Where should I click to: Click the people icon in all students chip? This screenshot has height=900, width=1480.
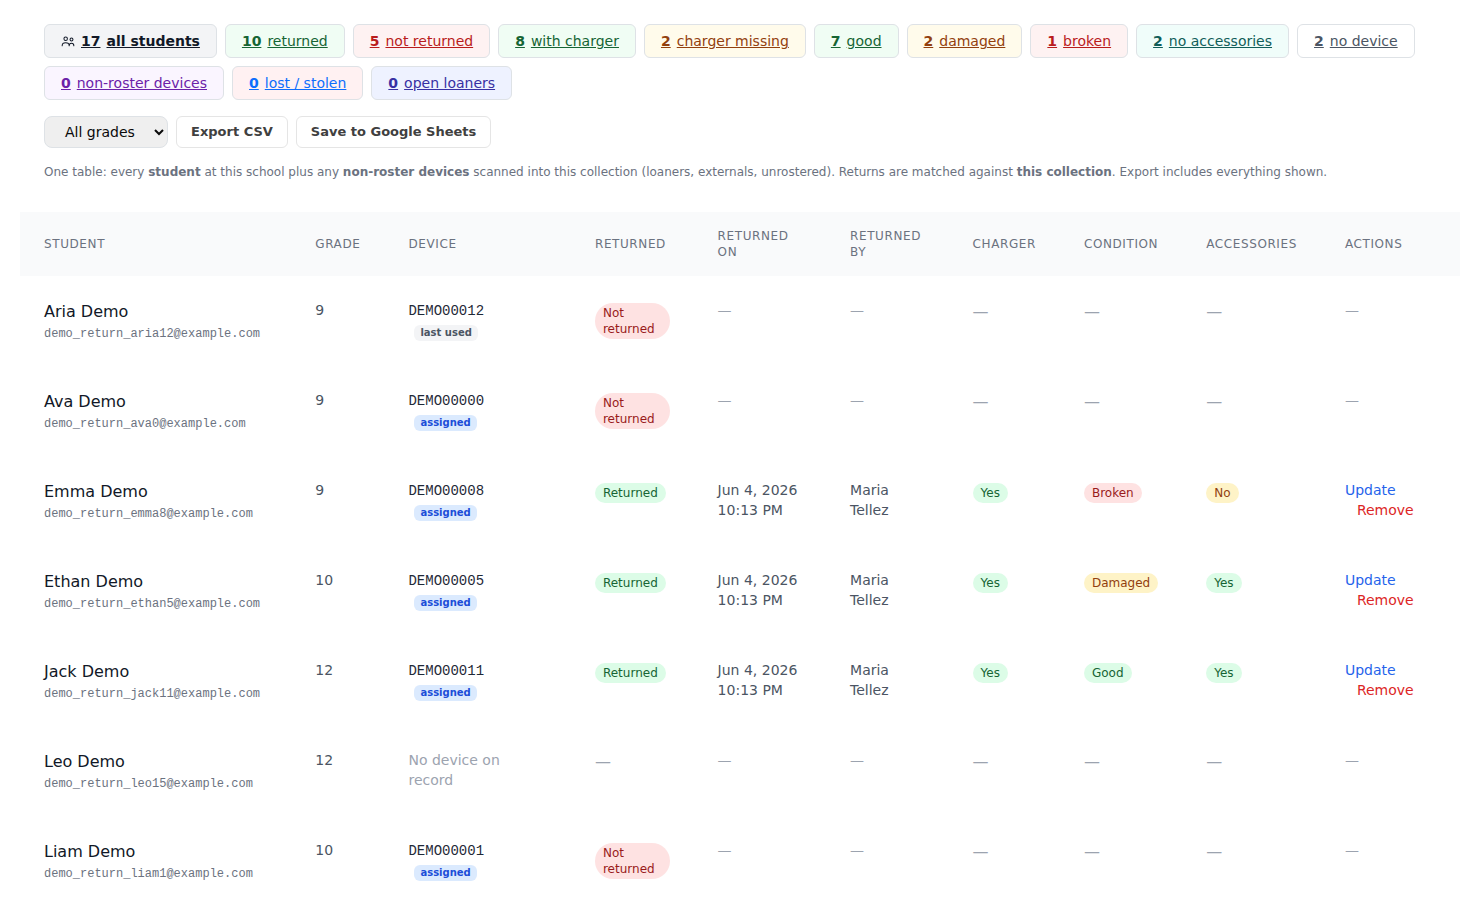pyautogui.click(x=68, y=42)
